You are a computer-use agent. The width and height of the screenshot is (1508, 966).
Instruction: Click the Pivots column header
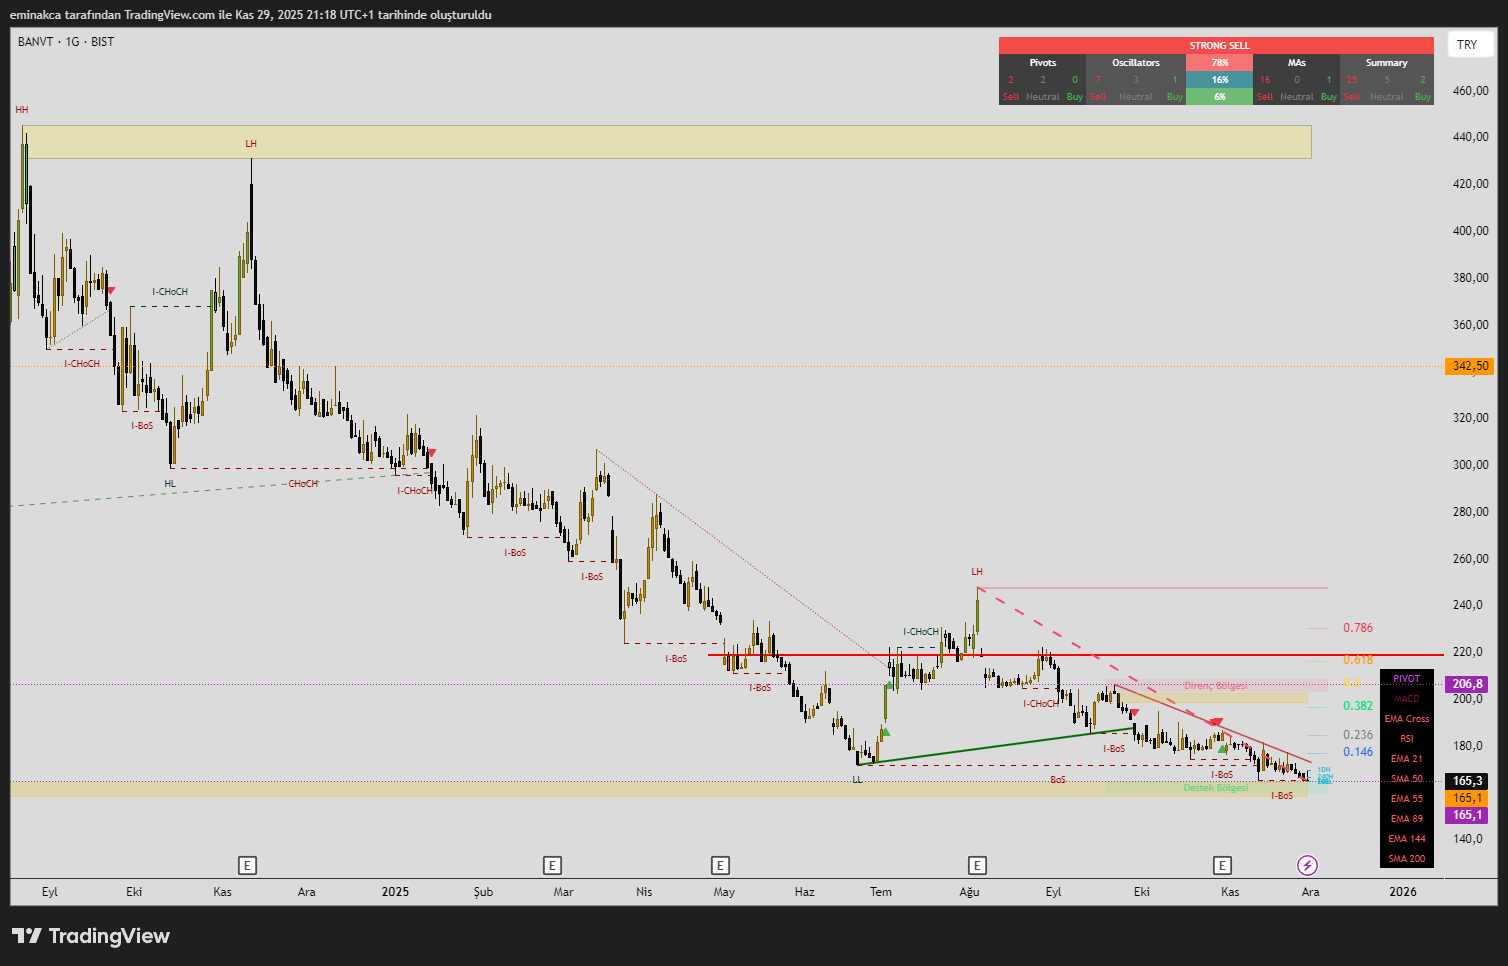point(1042,63)
